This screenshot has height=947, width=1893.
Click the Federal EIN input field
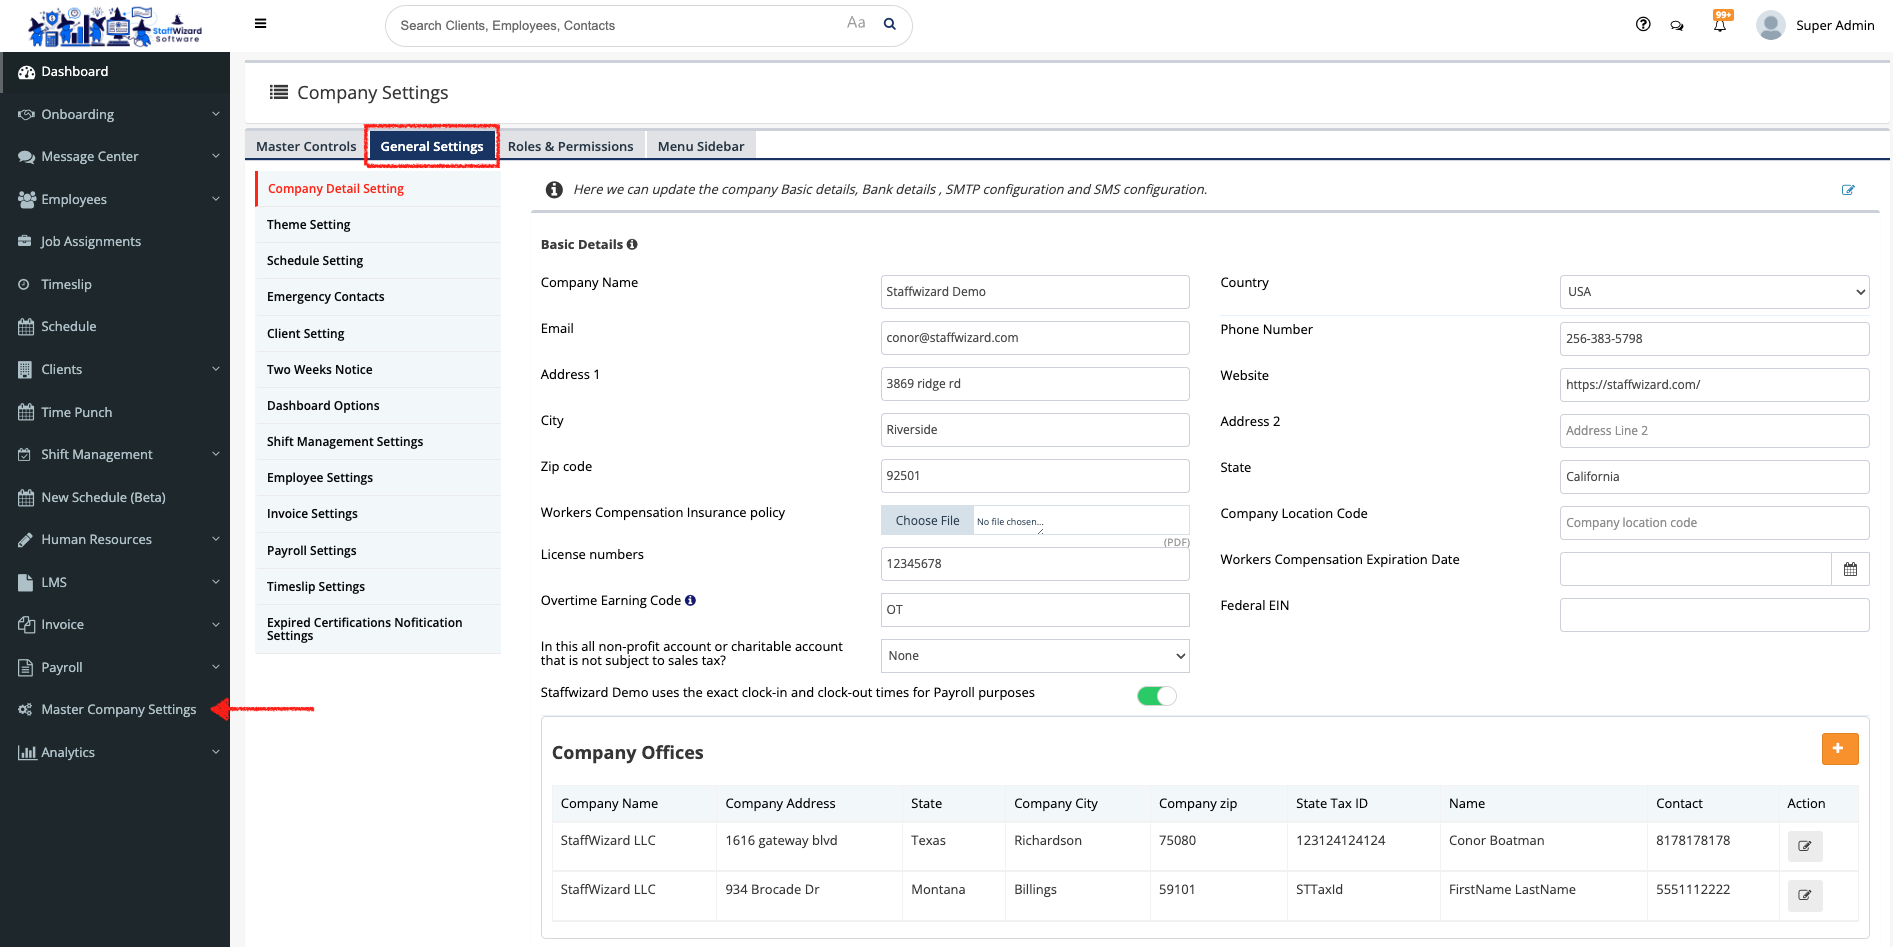point(1714,615)
